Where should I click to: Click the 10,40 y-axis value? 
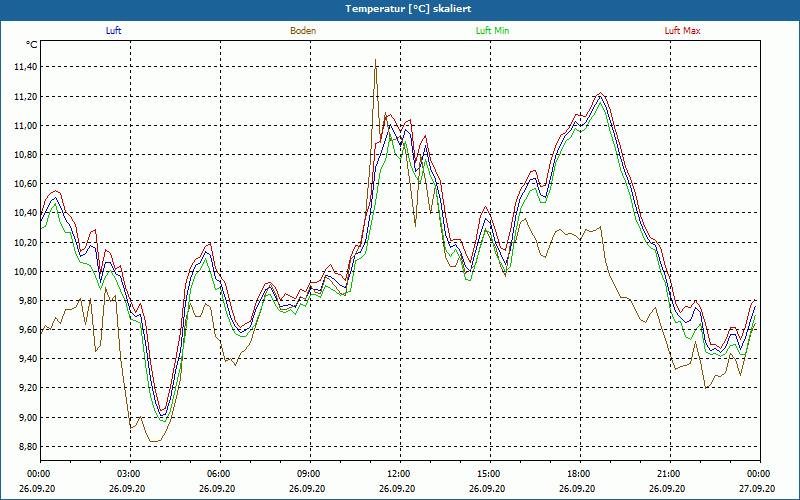click(27, 213)
